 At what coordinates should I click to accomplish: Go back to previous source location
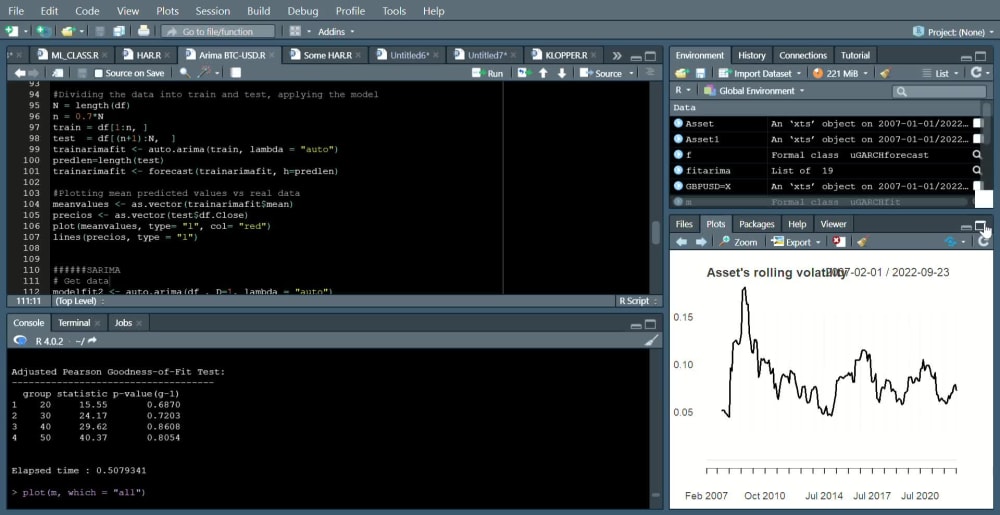click(20, 73)
